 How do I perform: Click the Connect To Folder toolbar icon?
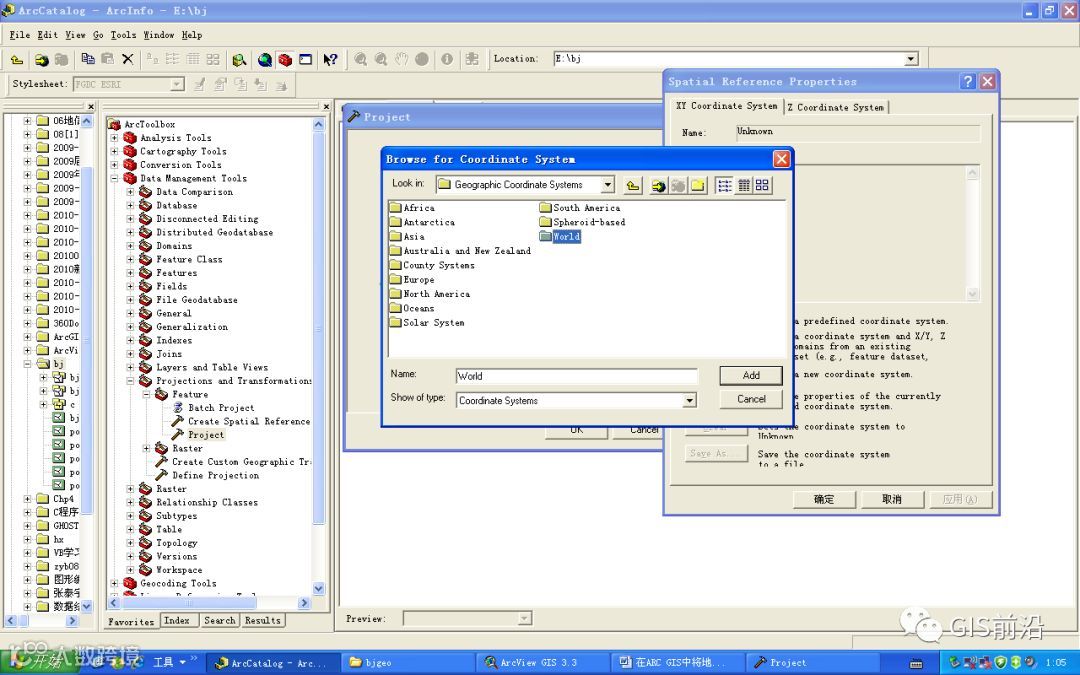(41, 60)
